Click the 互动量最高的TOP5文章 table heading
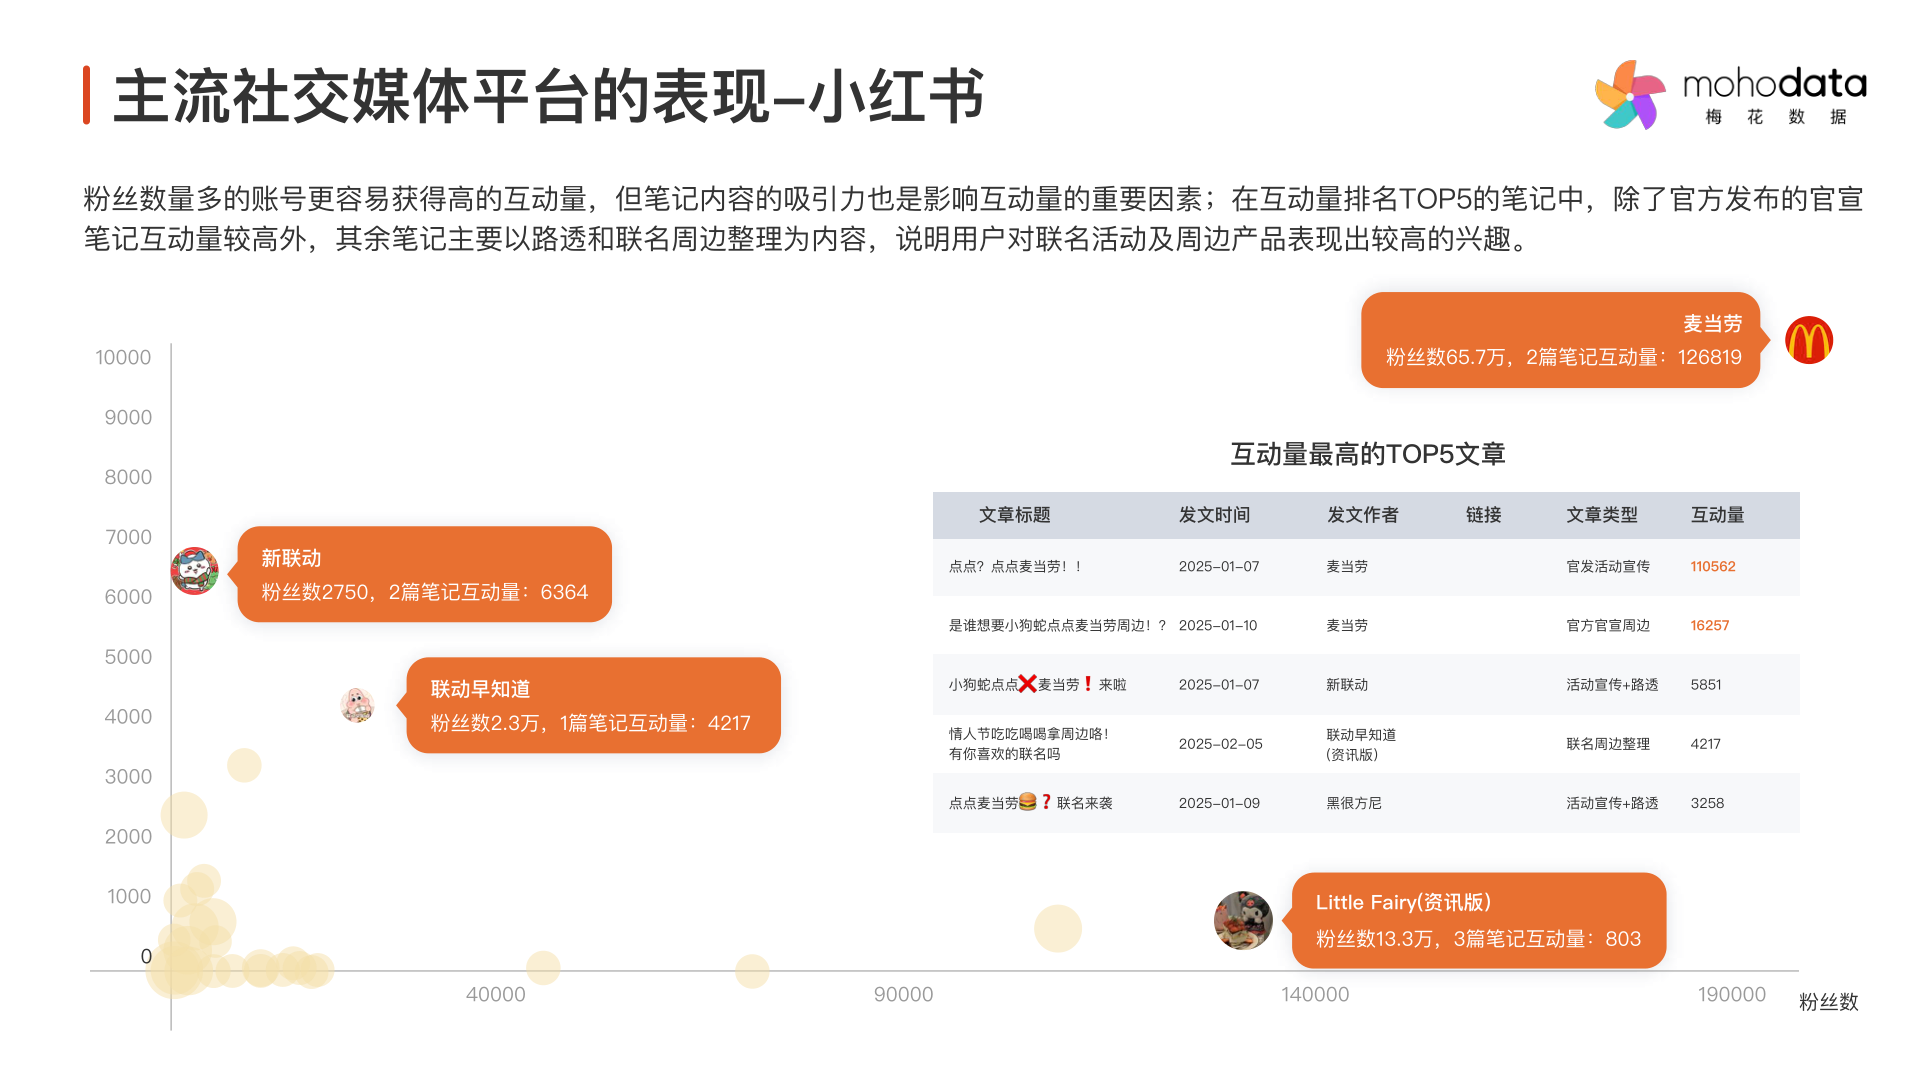 pyautogui.click(x=1367, y=454)
